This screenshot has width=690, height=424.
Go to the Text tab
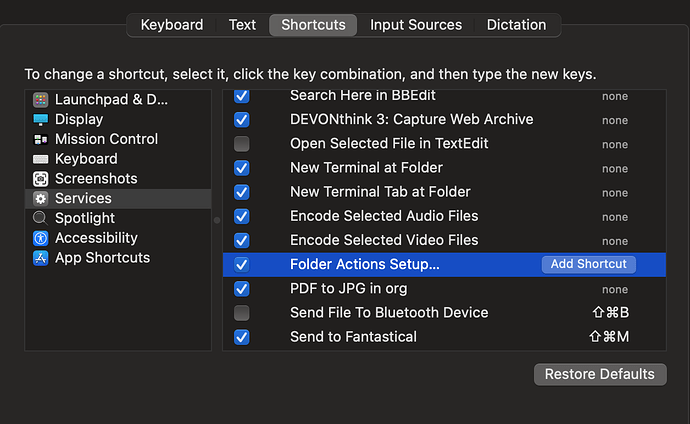[242, 25]
